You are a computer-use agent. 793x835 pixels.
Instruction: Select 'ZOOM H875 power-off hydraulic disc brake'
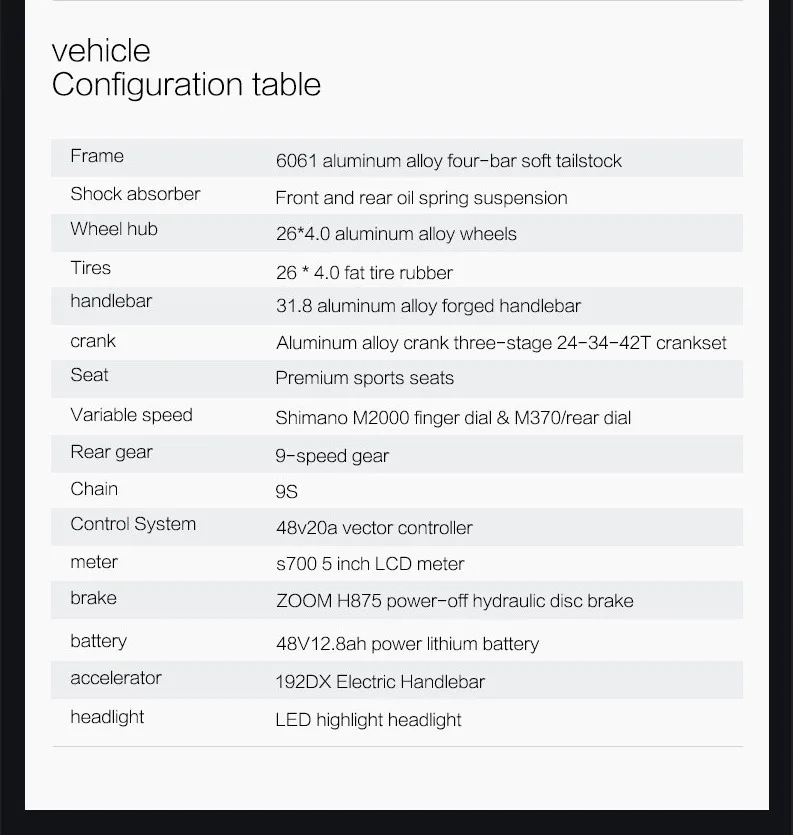(455, 601)
